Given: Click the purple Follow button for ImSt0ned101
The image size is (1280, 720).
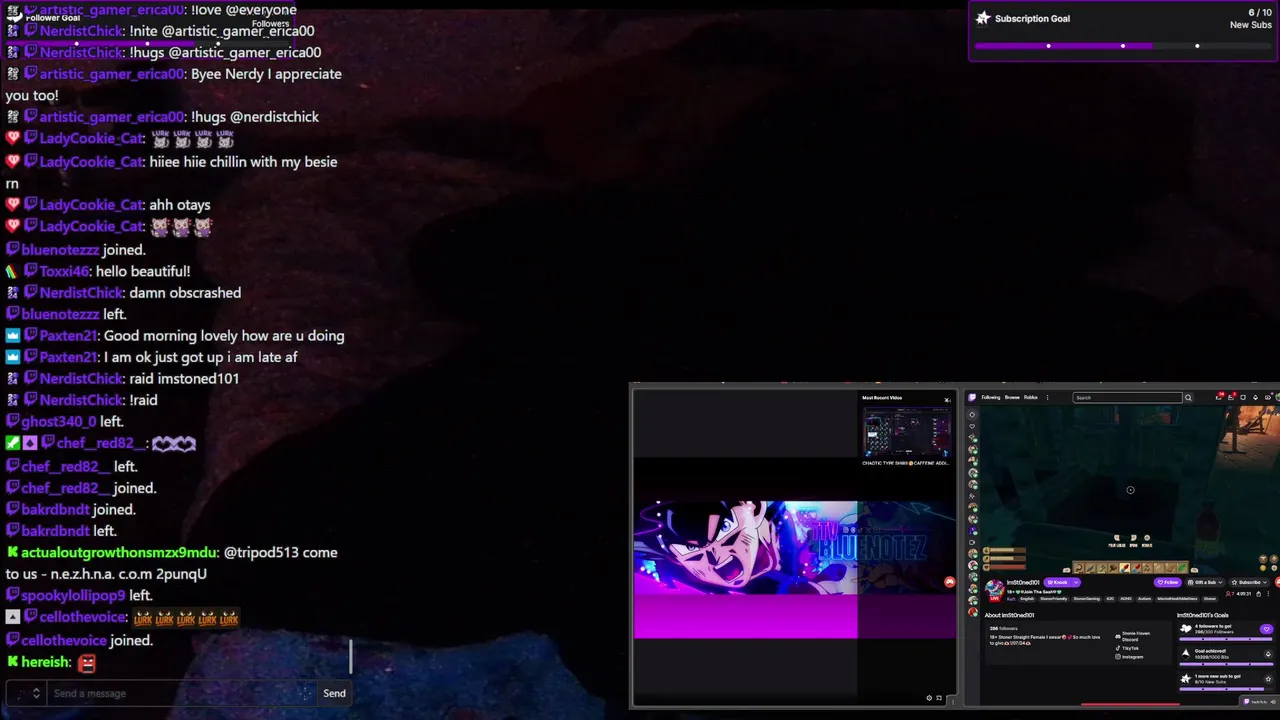Looking at the screenshot, I should [x=1168, y=582].
